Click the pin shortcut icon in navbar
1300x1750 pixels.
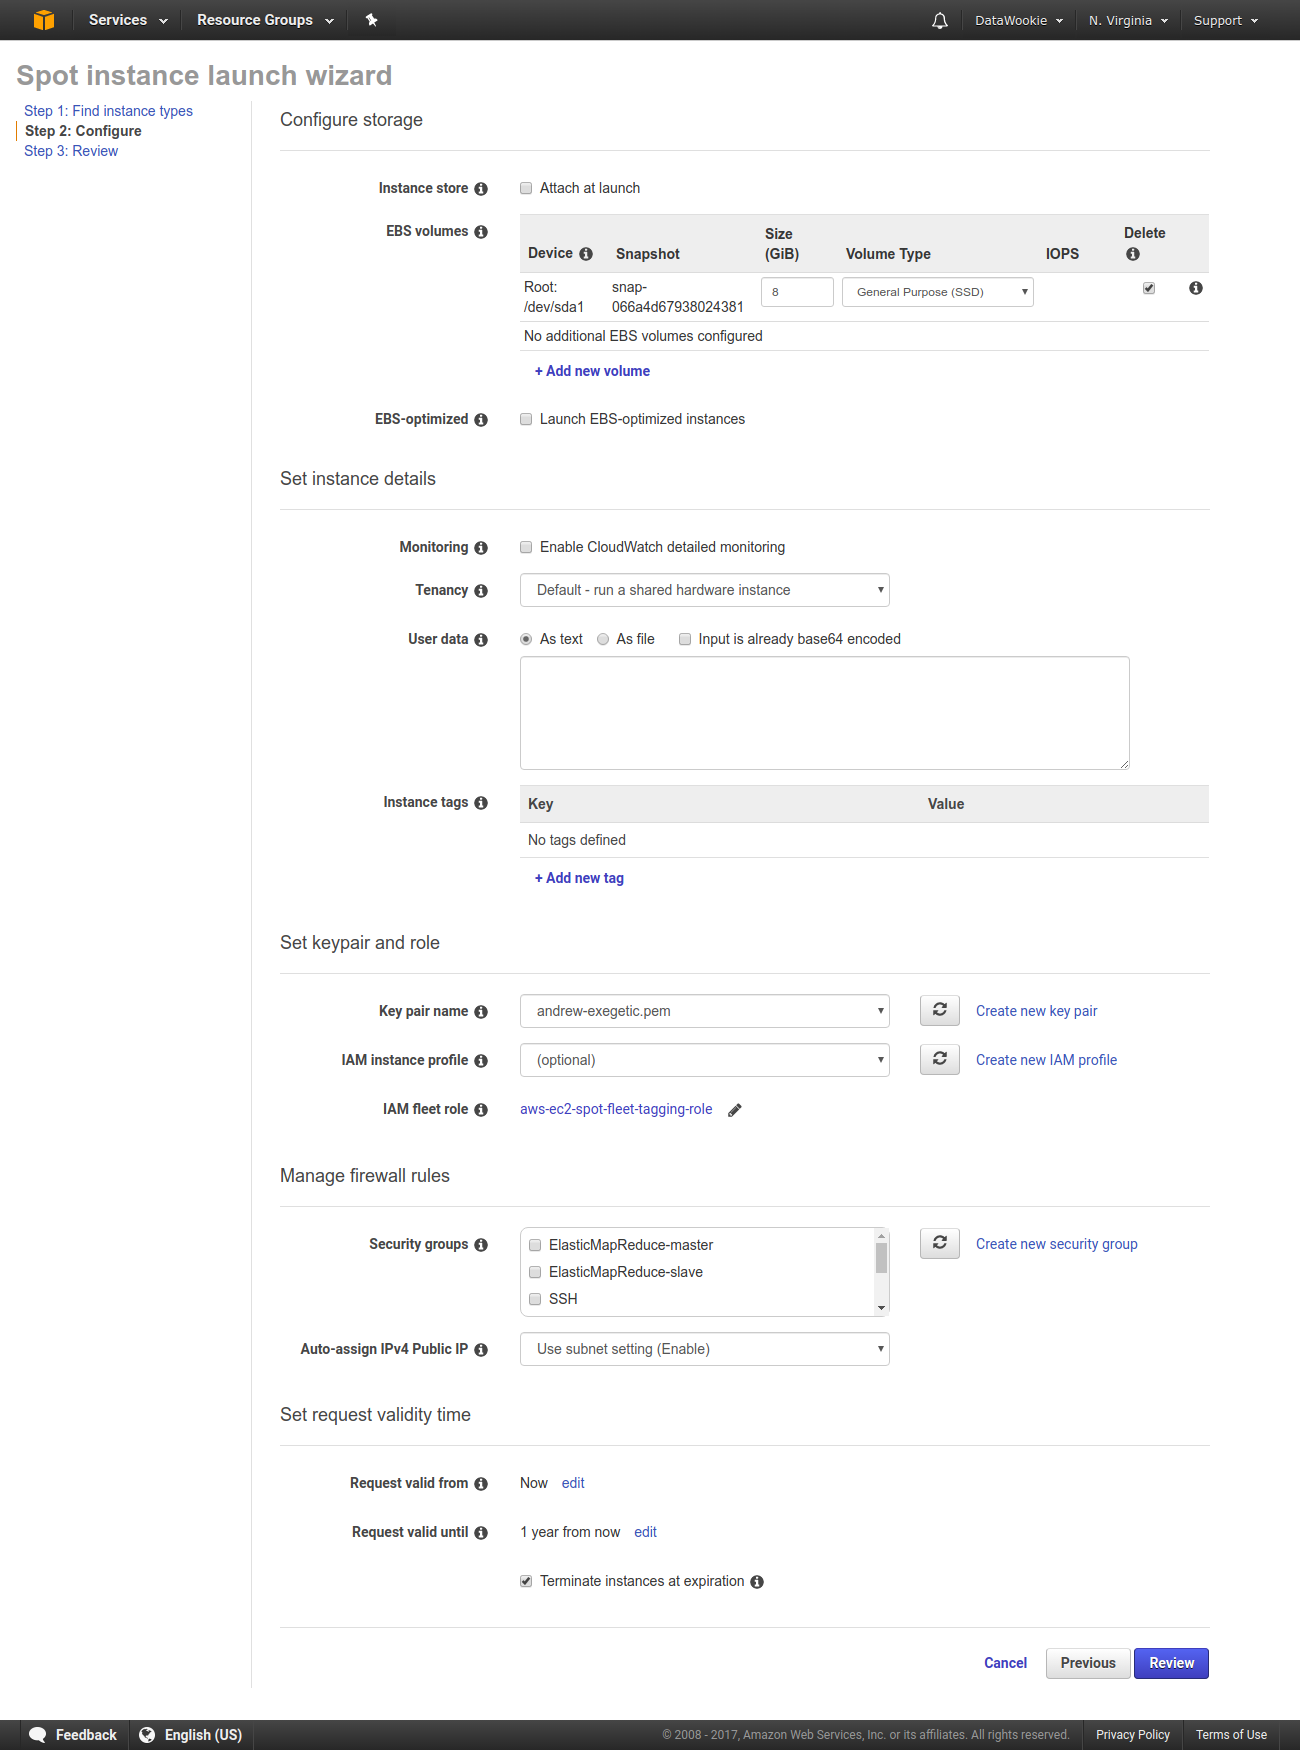pyautogui.click(x=371, y=20)
